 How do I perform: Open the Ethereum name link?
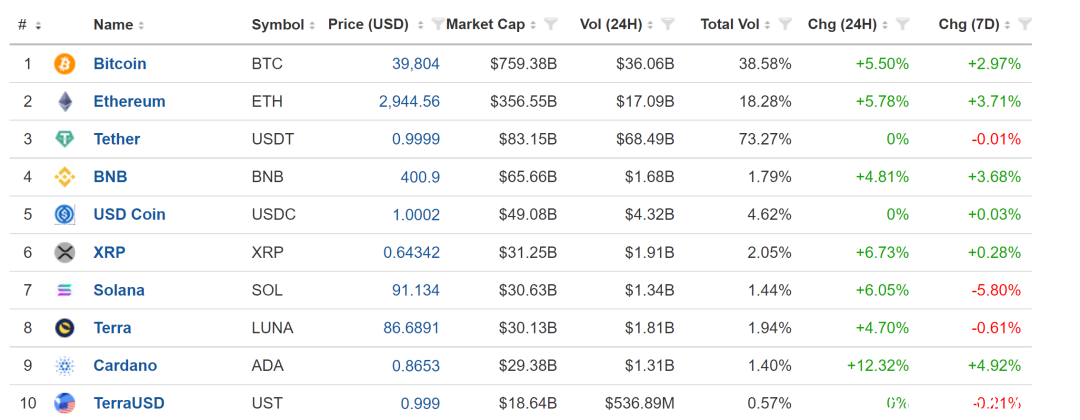point(129,102)
